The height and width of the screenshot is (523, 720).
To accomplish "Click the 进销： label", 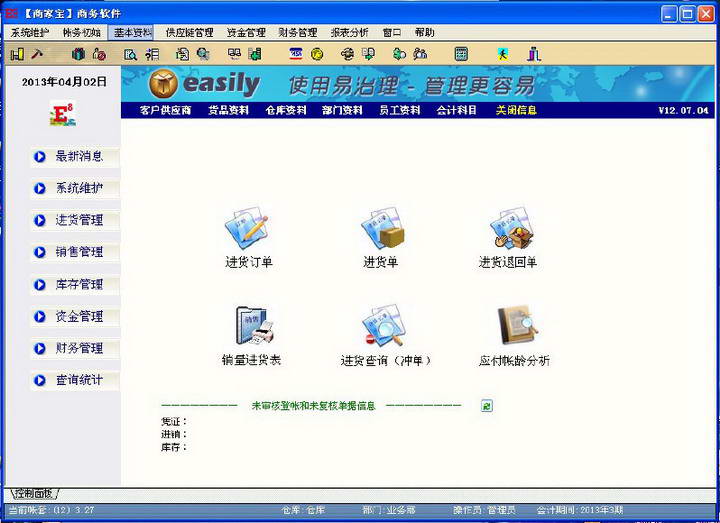I will tap(174, 434).
